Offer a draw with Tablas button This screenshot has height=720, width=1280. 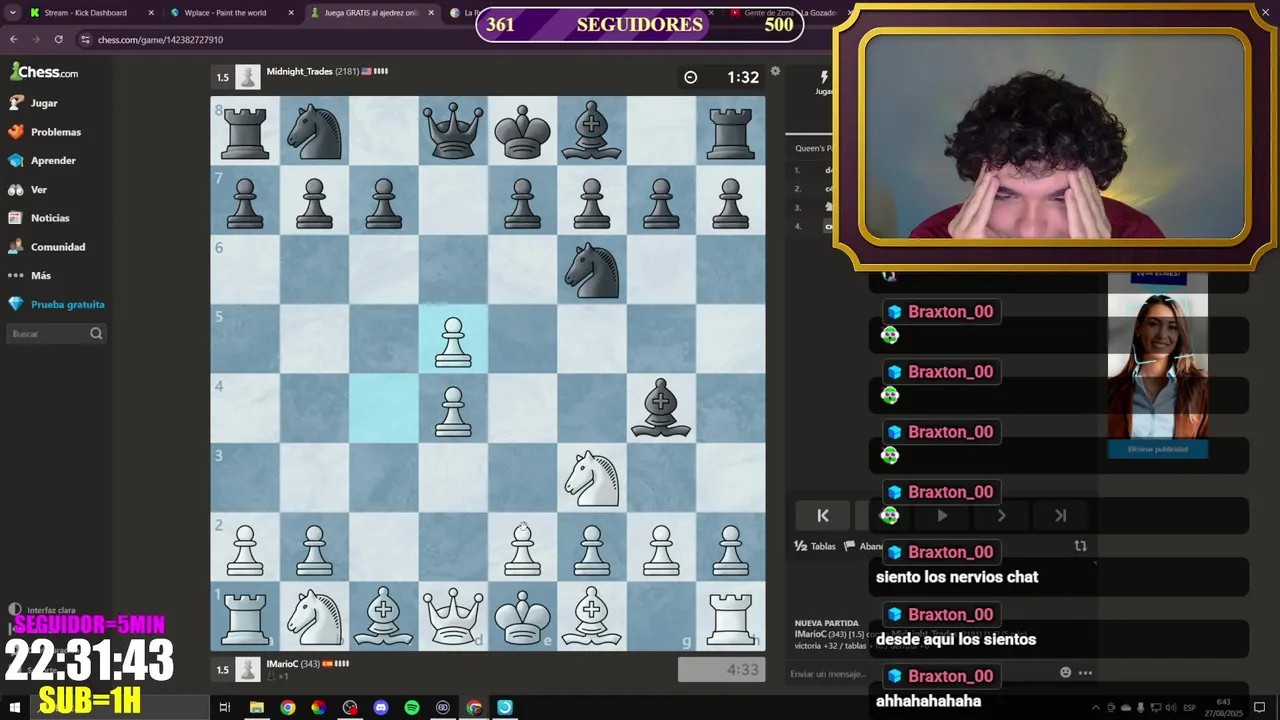pyautogui.click(x=815, y=546)
